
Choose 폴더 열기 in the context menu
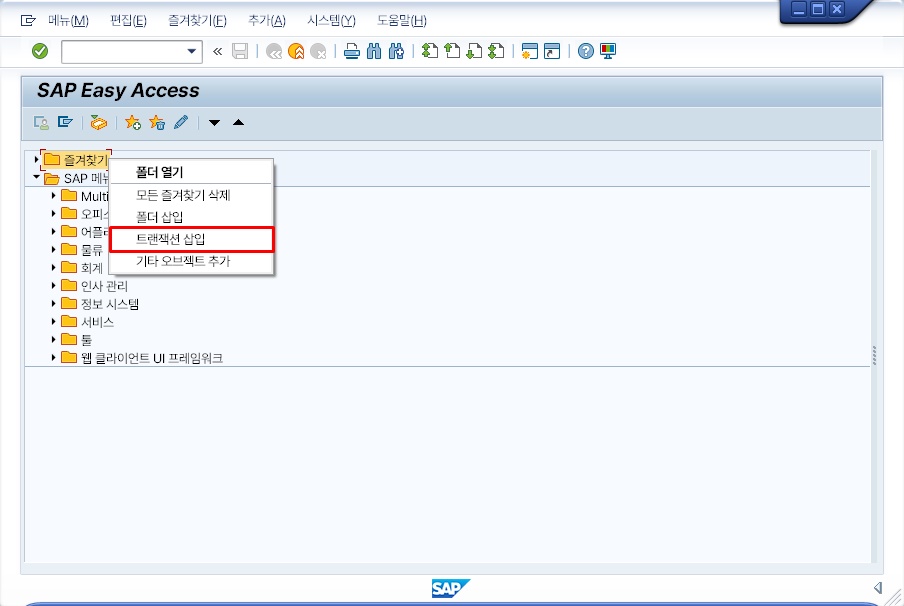coord(191,172)
